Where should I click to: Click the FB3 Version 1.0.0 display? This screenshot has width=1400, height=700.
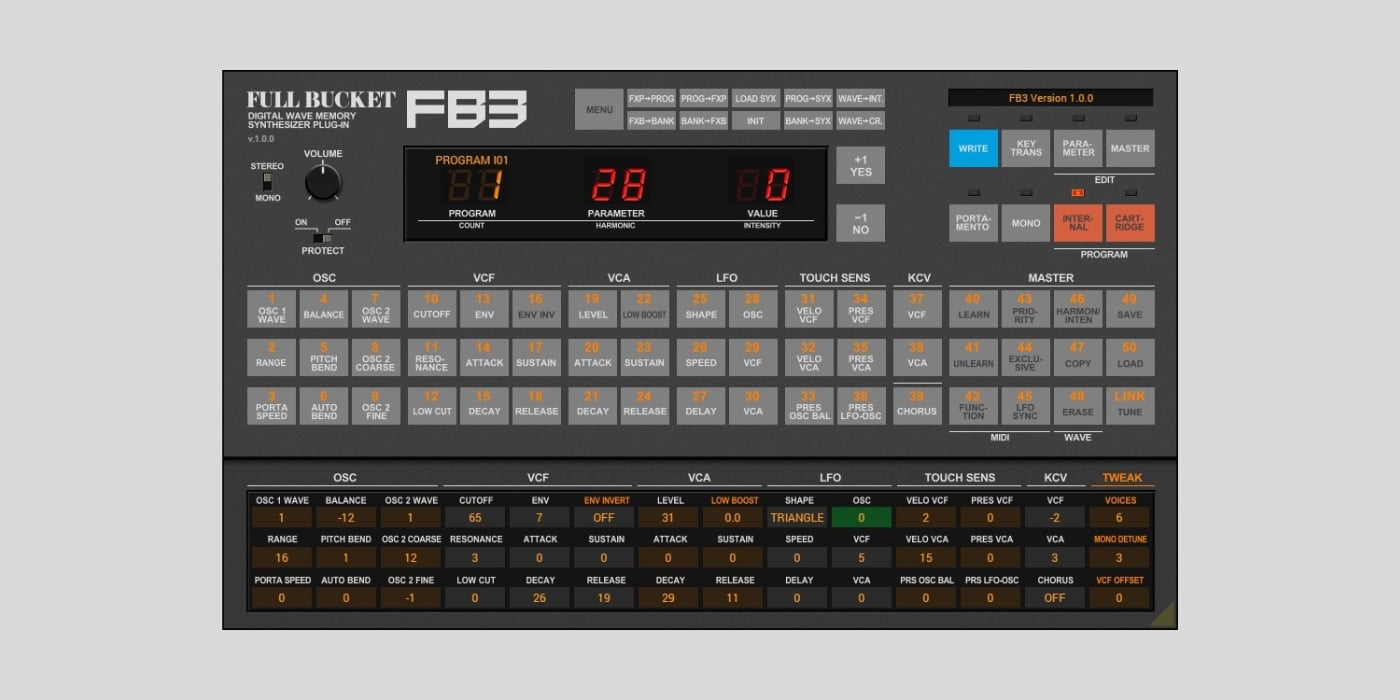coord(1051,98)
